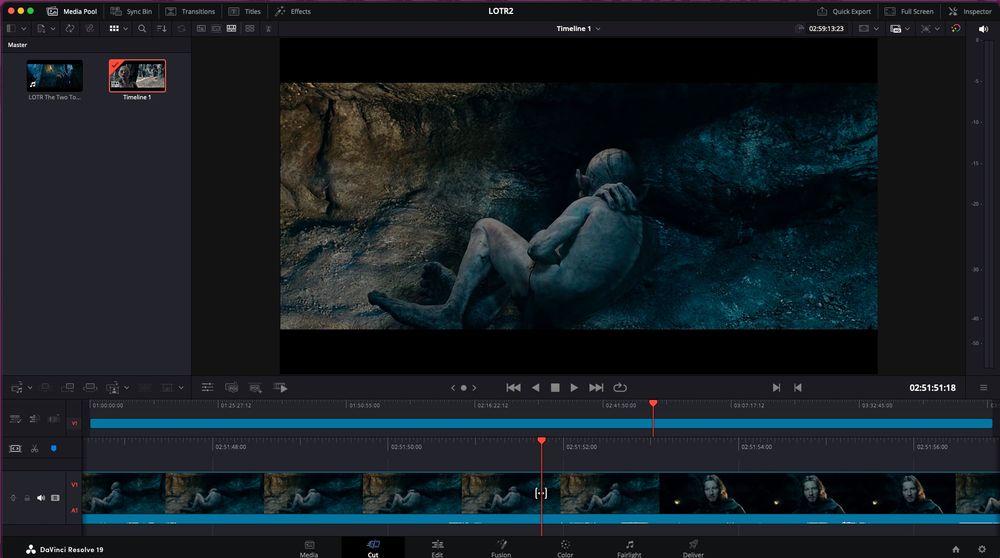Go to the first frame of timeline
1000x558 pixels.
pos(513,388)
